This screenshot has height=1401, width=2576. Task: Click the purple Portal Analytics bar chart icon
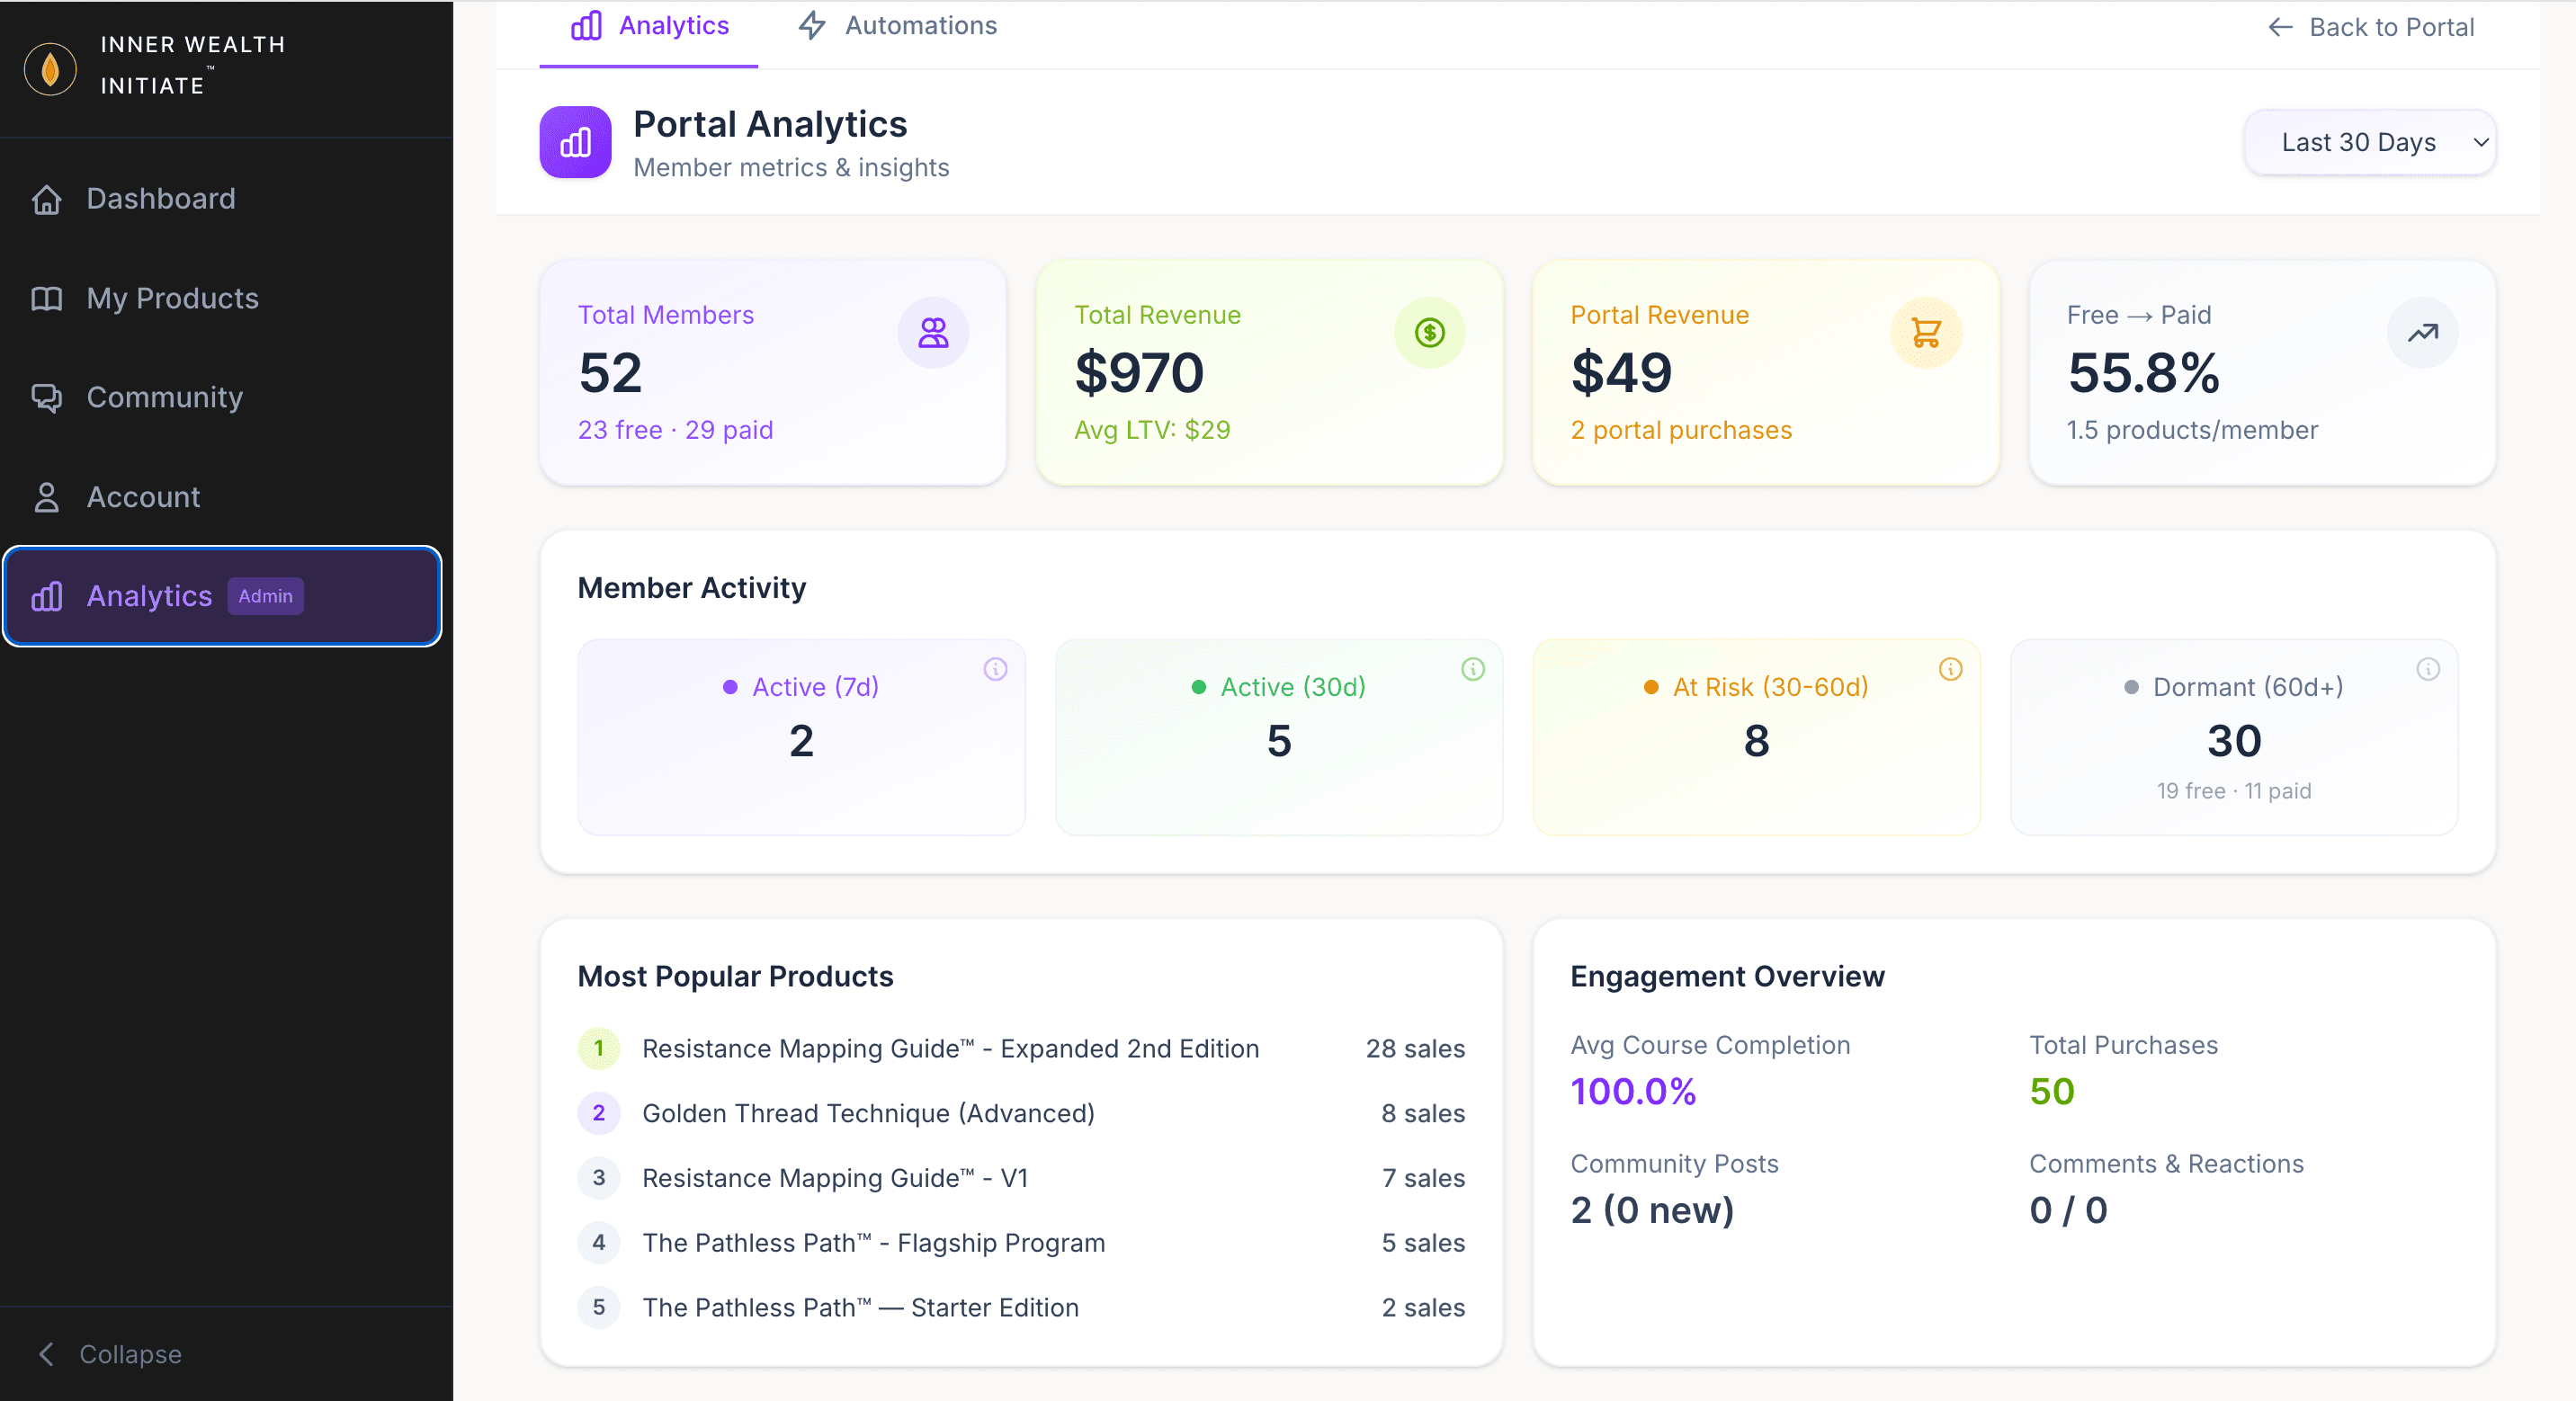pos(574,142)
